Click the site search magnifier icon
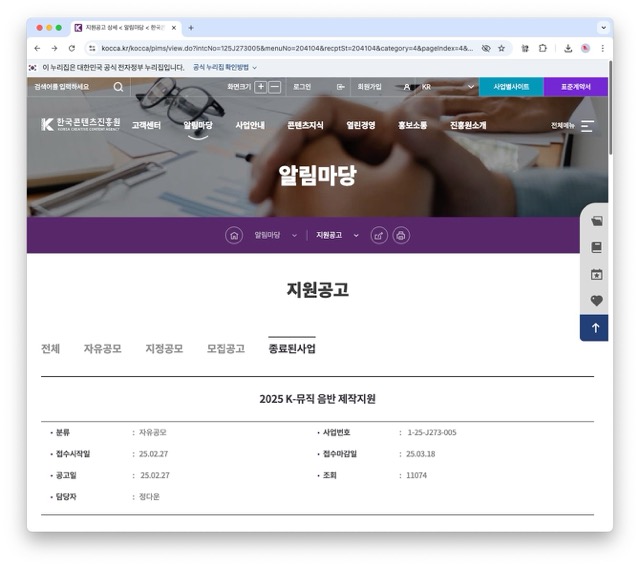 (118, 87)
